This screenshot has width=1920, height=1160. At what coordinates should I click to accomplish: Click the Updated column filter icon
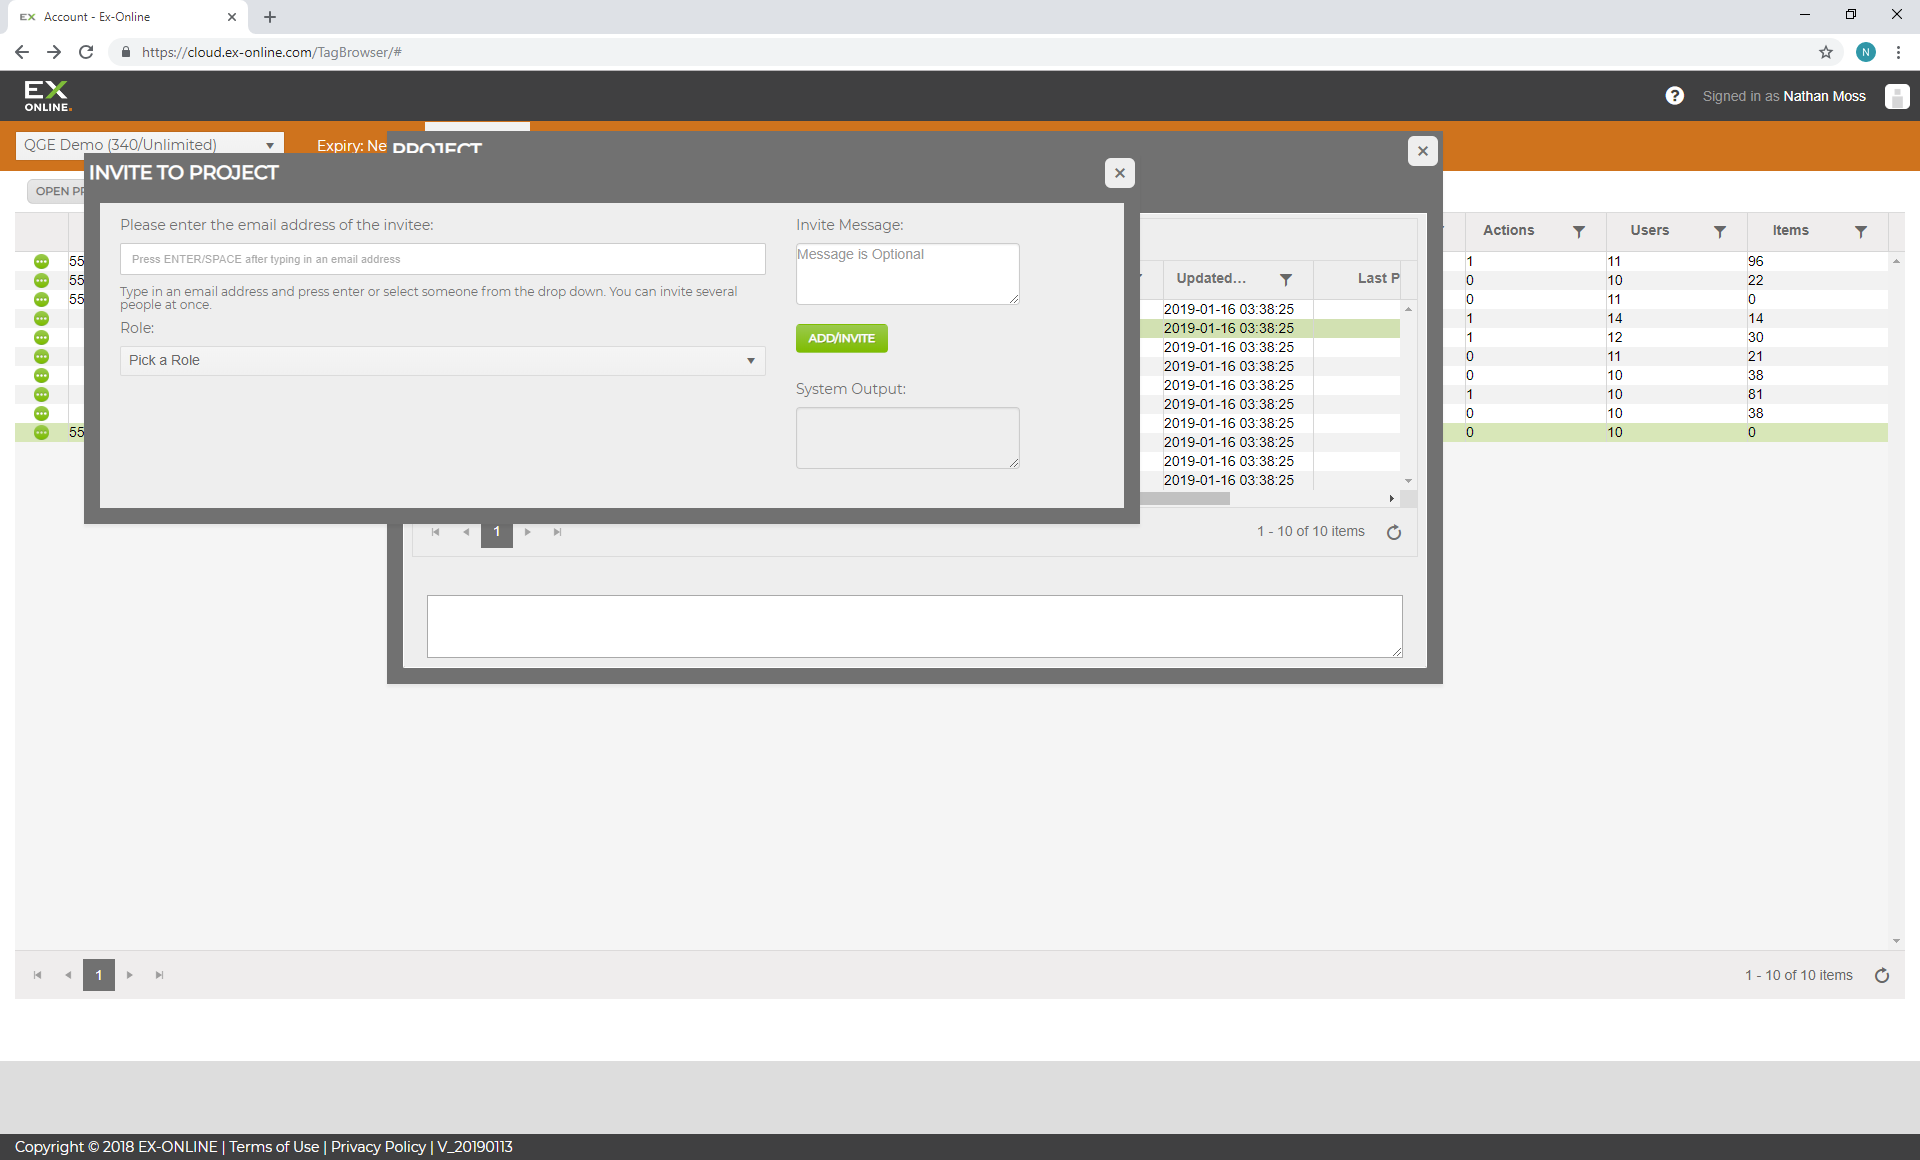(1286, 279)
